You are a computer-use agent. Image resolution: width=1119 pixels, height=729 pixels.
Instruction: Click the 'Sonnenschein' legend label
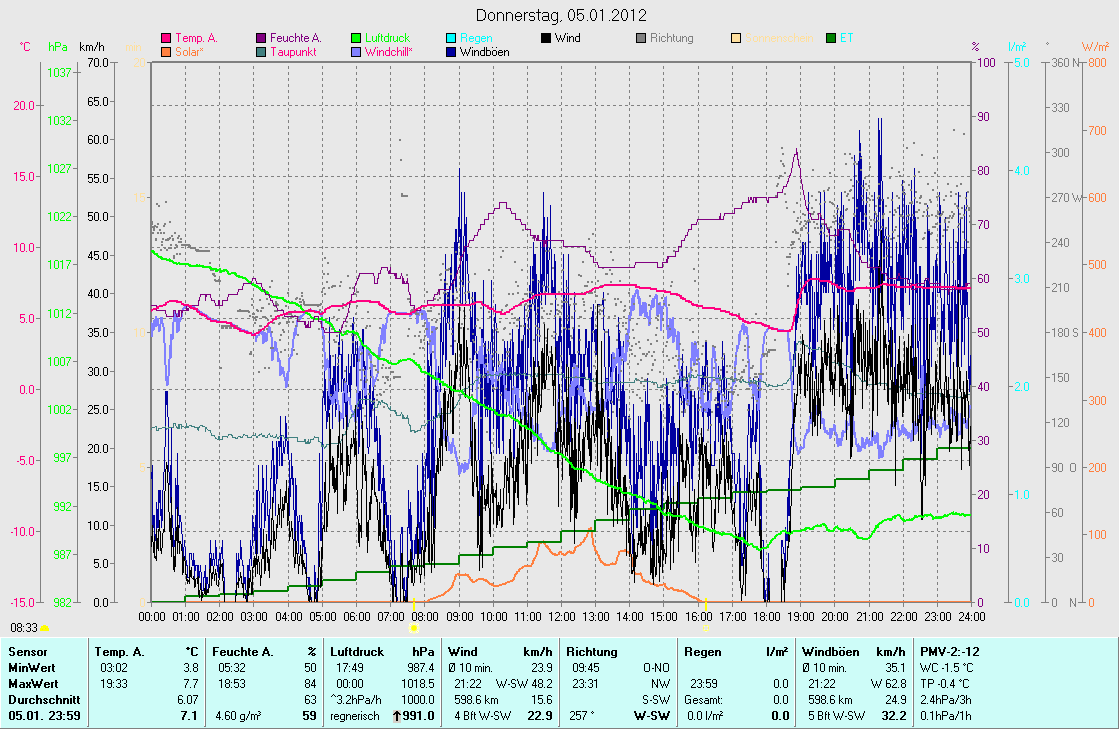[779, 39]
